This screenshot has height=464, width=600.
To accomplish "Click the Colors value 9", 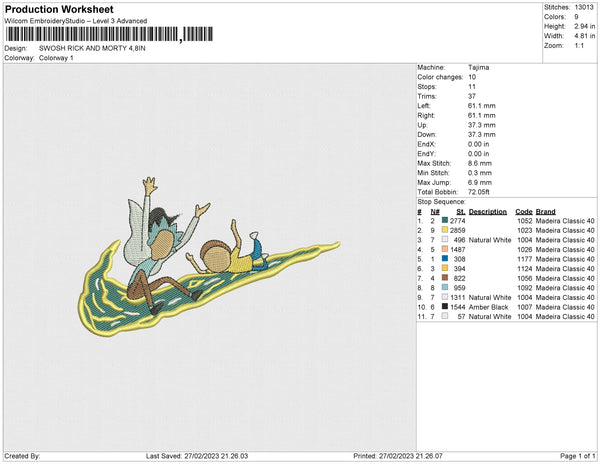I will click(576, 17).
